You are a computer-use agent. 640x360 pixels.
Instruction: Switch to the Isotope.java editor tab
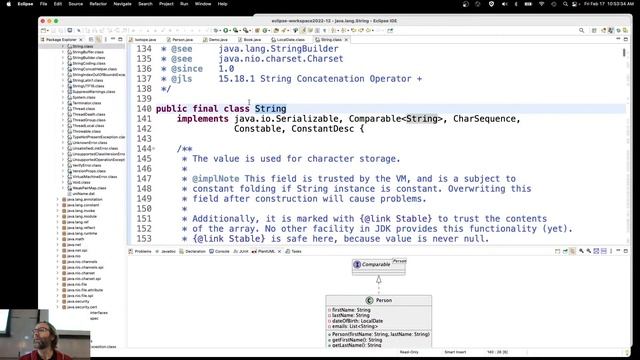pyautogui.click(x=143, y=40)
